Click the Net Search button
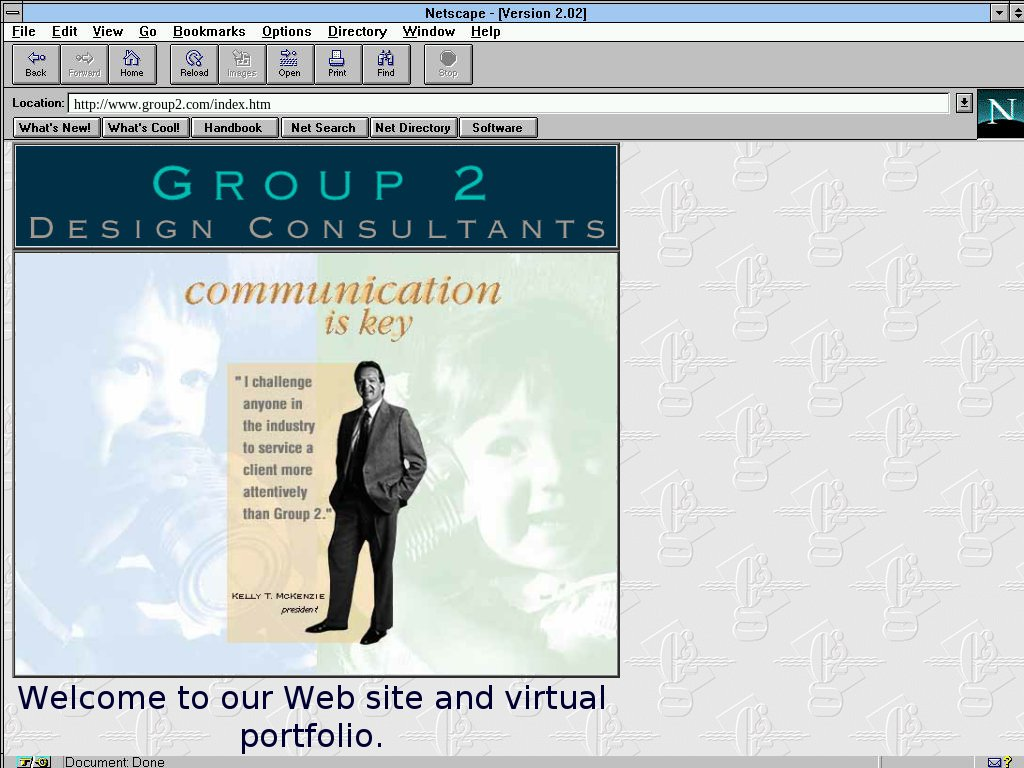This screenshot has width=1024, height=768. click(x=323, y=128)
